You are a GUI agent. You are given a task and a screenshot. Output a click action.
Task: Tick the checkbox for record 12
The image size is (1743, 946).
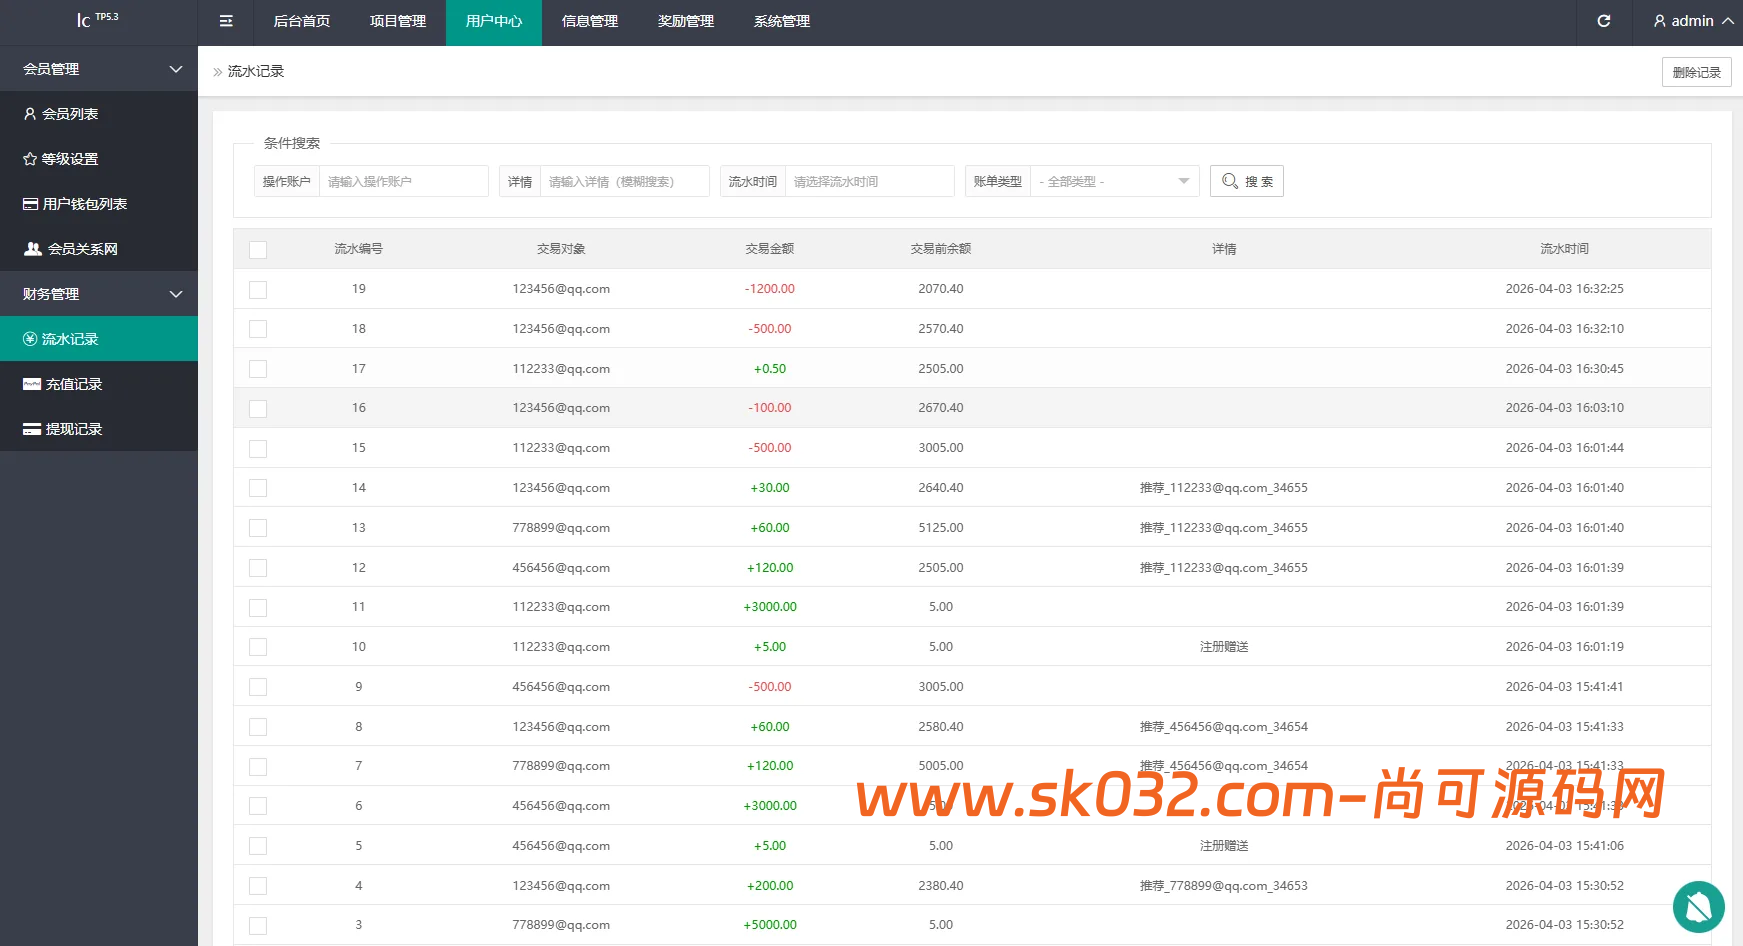(258, 568)
